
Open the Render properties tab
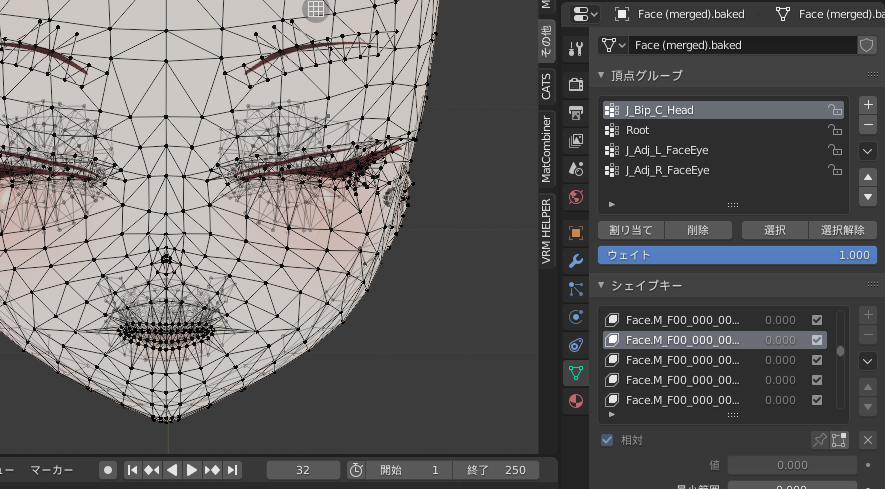click(x=576, y=85)
